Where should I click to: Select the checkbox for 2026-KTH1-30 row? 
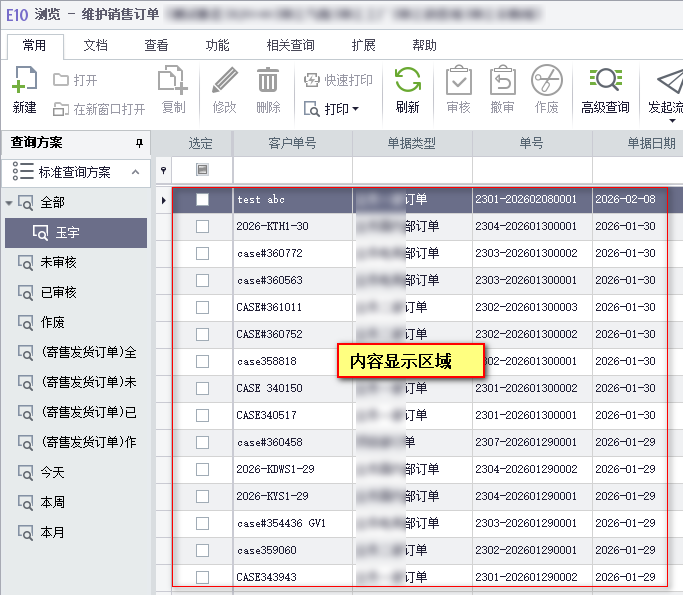pos(202,226)
